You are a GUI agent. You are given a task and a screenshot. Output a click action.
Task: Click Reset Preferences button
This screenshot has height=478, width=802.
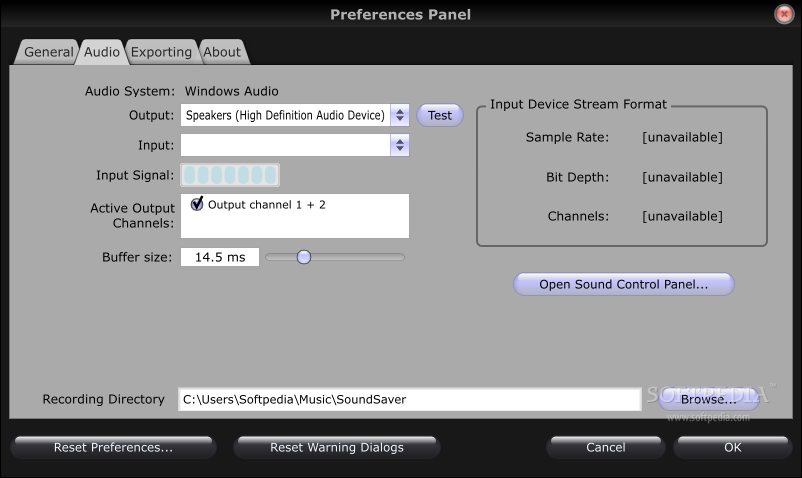(114, 447)
